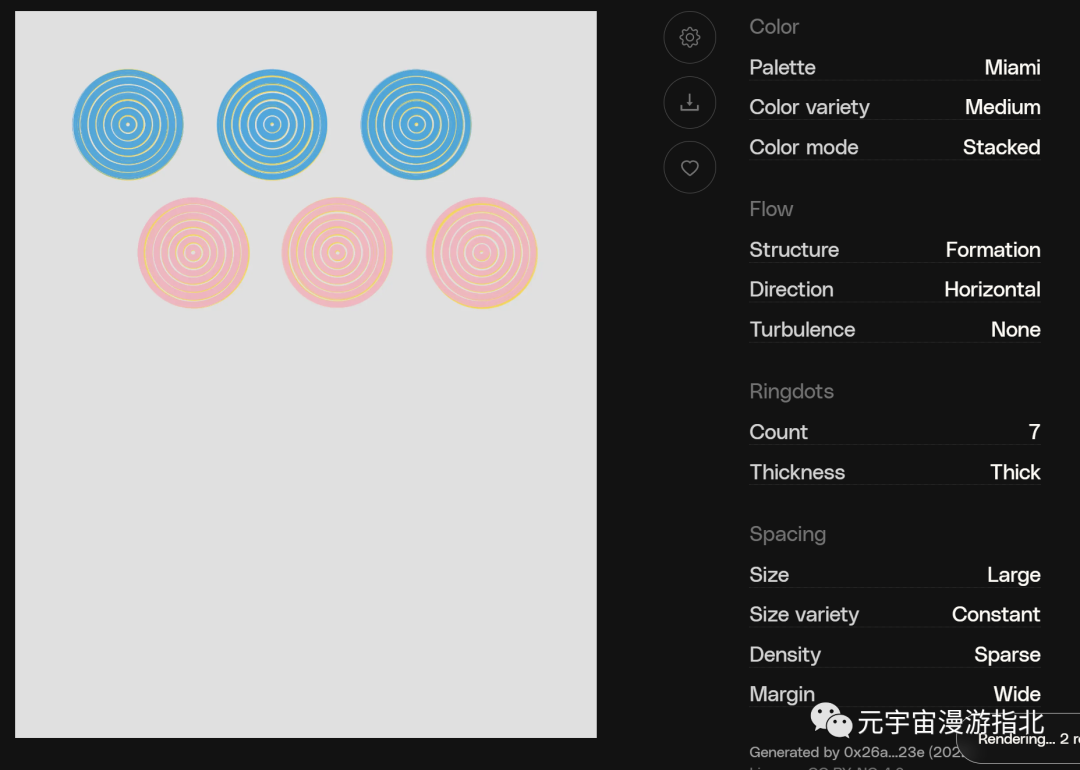The width and height of the screenshot is (1080, 770).
Task: Click the Thickness value Thick
Action: pyautogui.click(x=1015, y=472)
